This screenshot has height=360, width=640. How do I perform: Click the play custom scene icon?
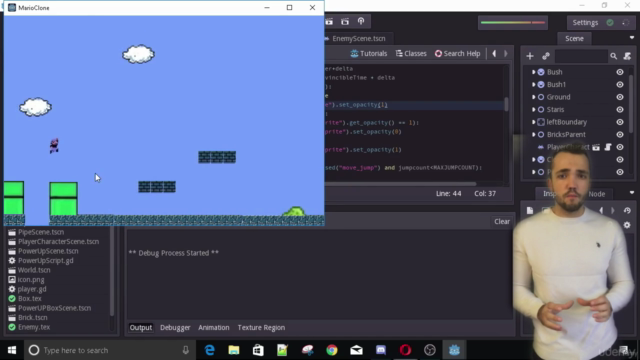click(345, 22)
